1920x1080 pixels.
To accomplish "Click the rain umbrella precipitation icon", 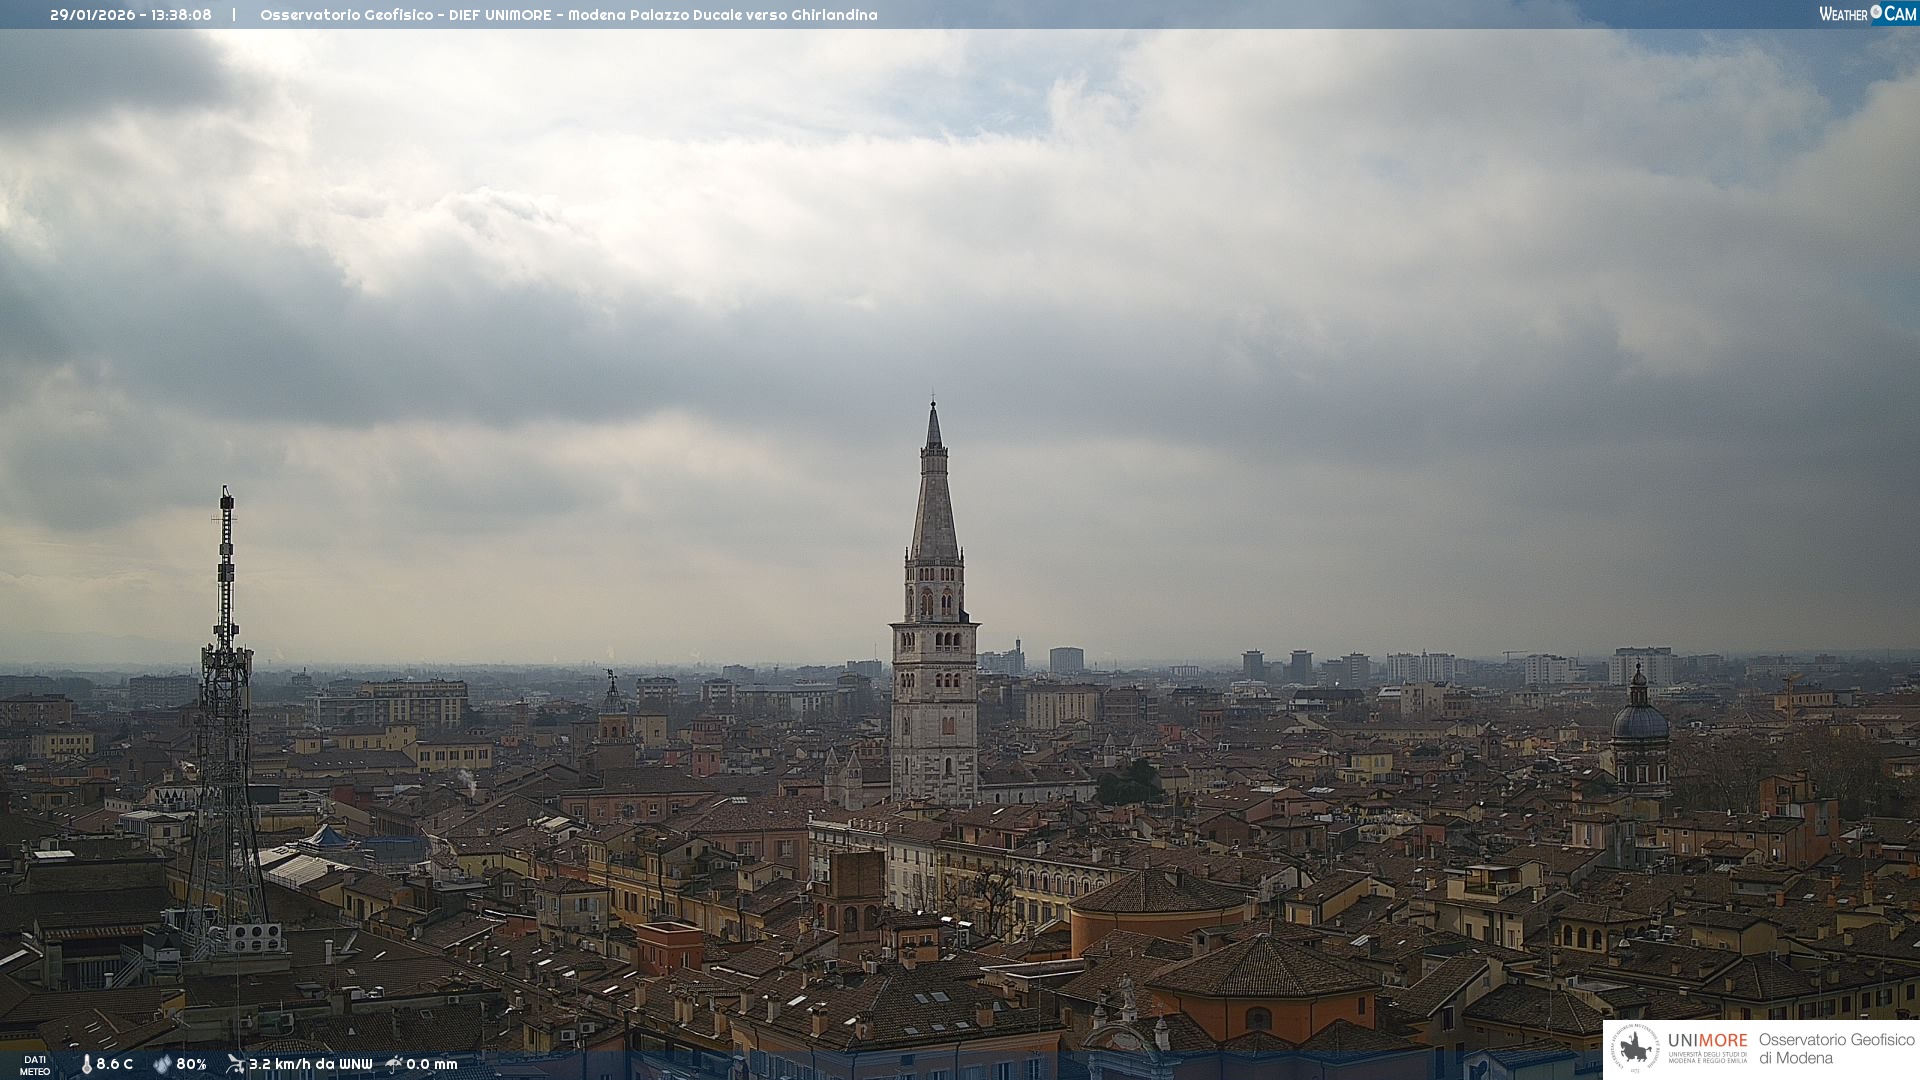I will [394, 1064].
